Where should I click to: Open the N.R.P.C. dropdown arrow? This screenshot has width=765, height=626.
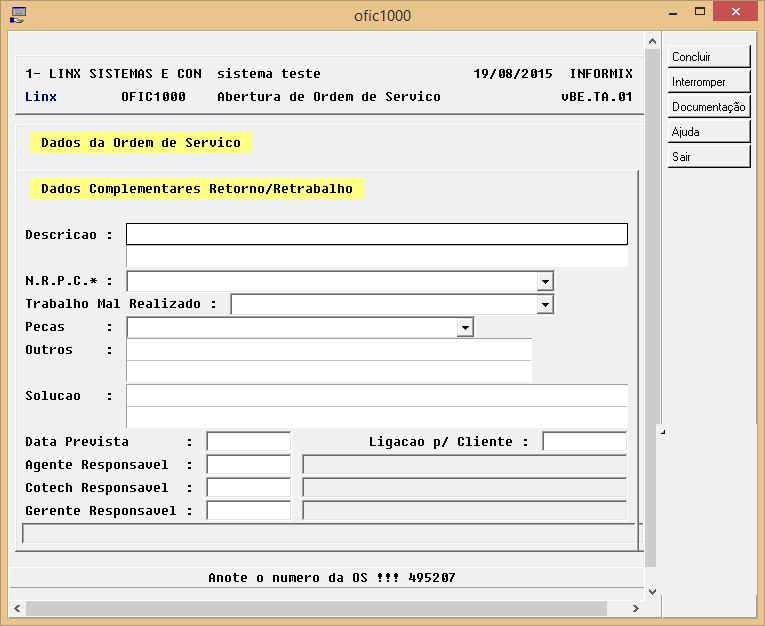[x=545, y=282]
